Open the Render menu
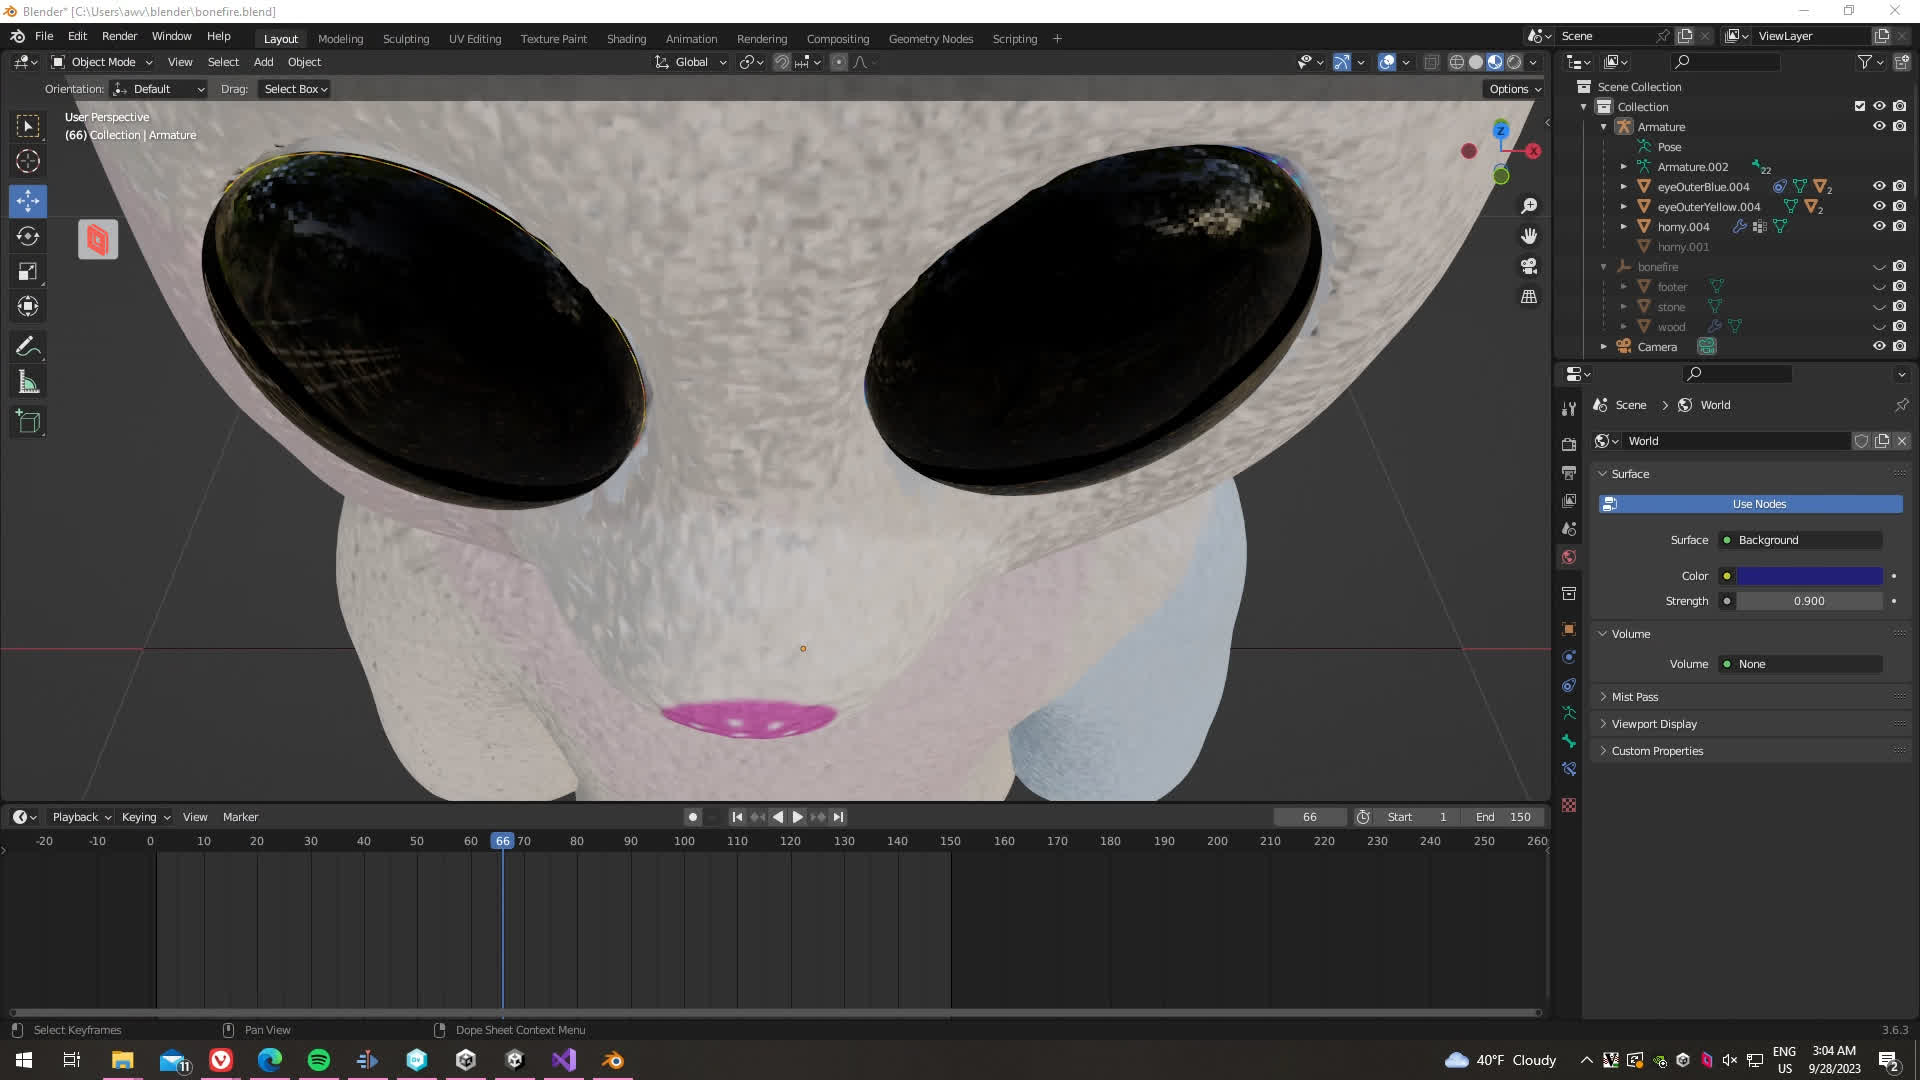The height and width of the screenshot is (1080, 1920). pos(119,36)
